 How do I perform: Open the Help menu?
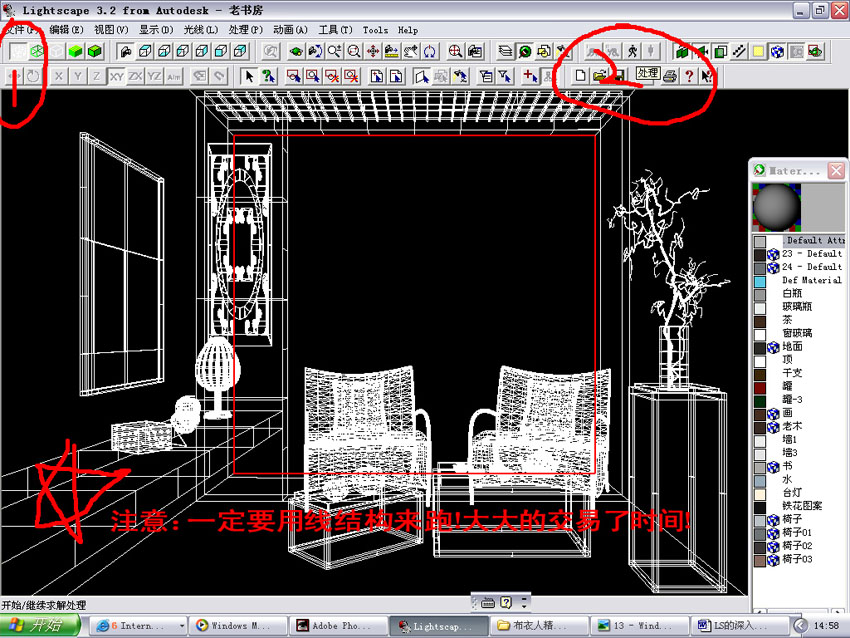click(408, 30)
